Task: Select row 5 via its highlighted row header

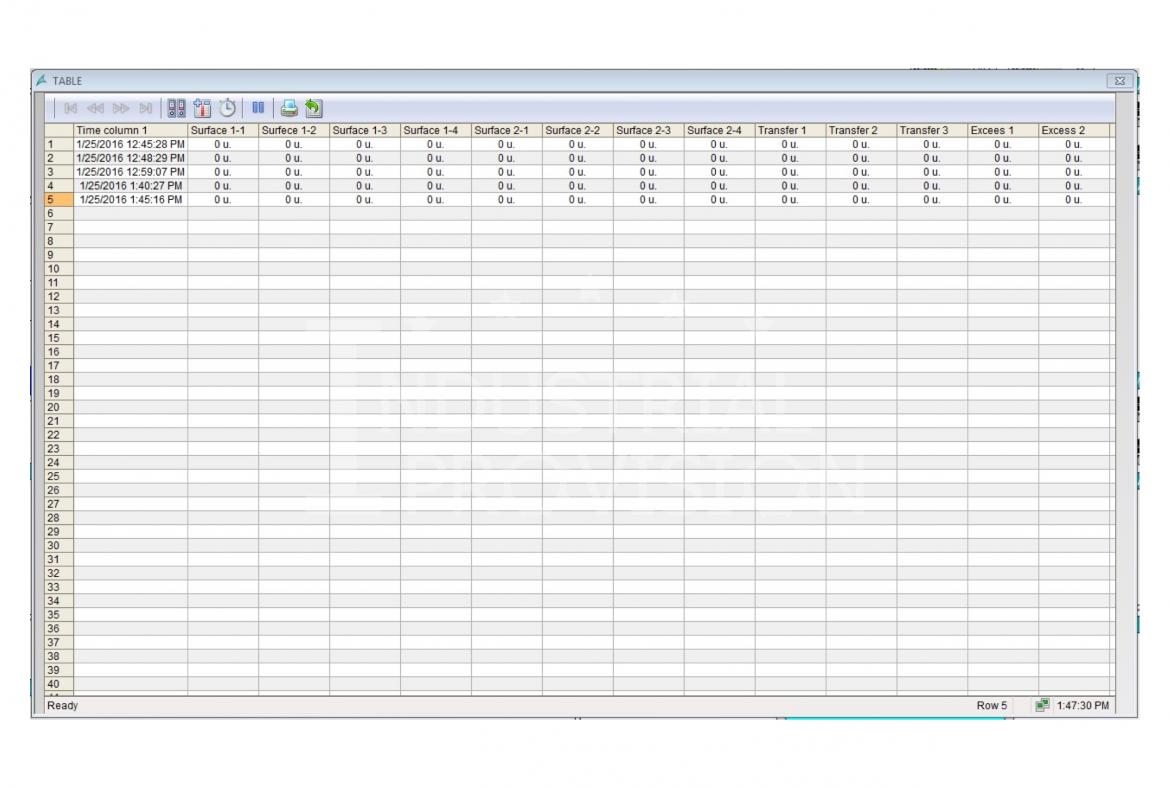Action: tap(58, 199)
